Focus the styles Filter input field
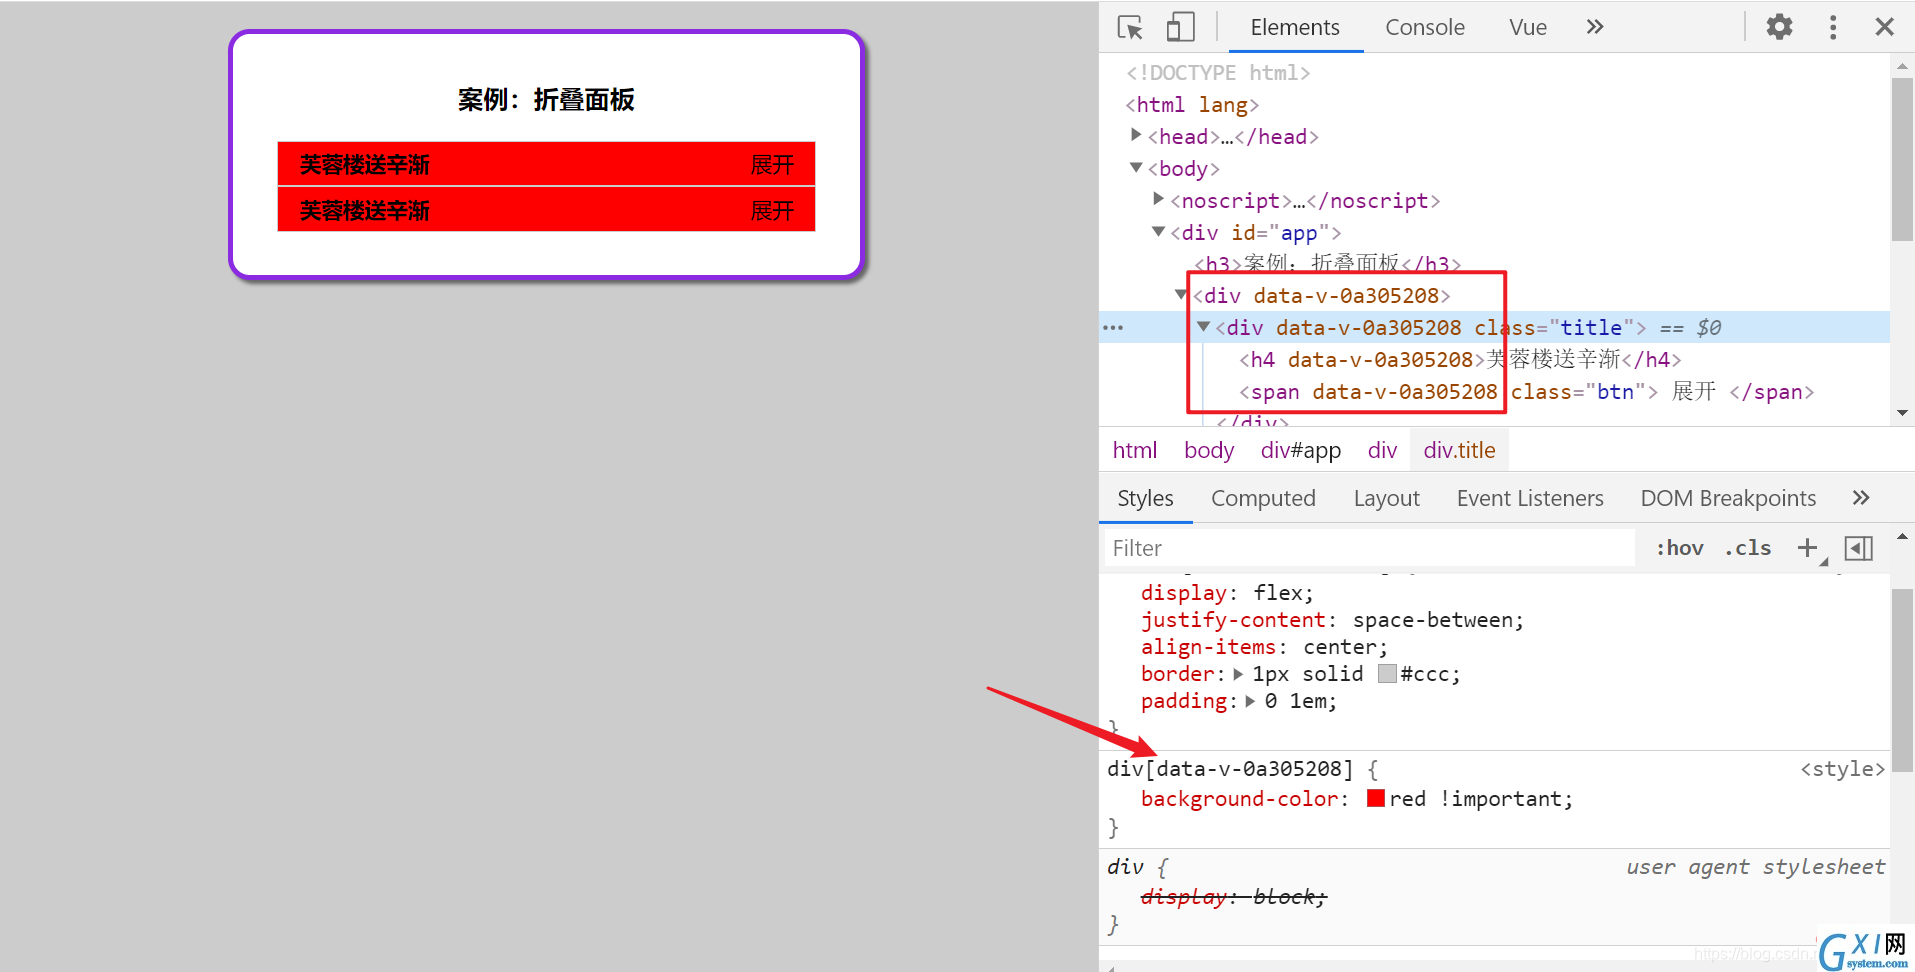The image size is (1915, 972). tap(1368, 548)
